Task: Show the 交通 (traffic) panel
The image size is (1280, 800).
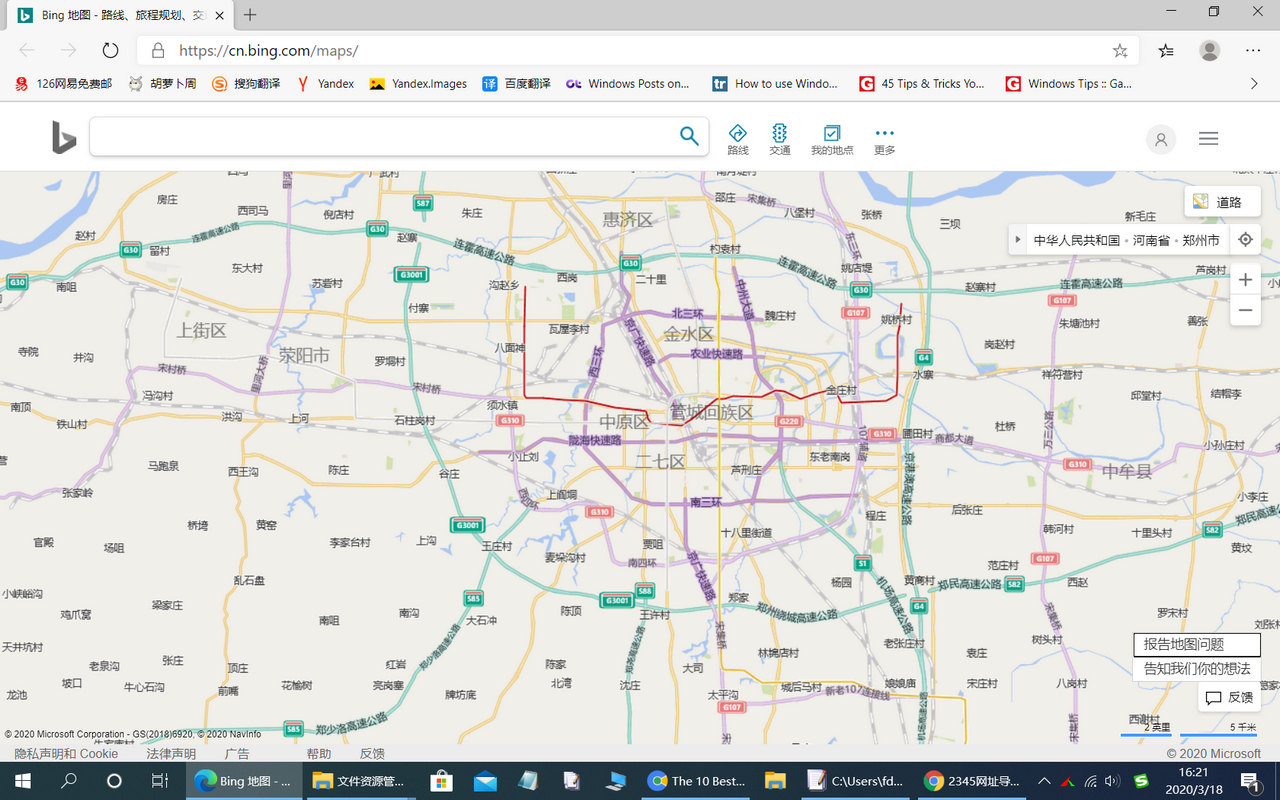Action: tap(780, 137)
